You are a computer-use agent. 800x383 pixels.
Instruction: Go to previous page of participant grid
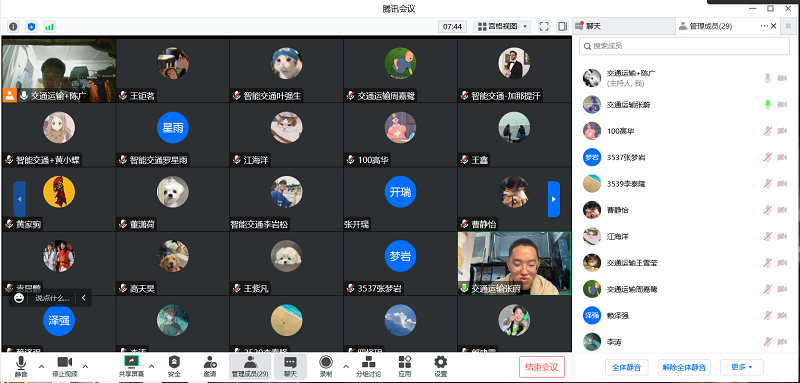point(19,199)
